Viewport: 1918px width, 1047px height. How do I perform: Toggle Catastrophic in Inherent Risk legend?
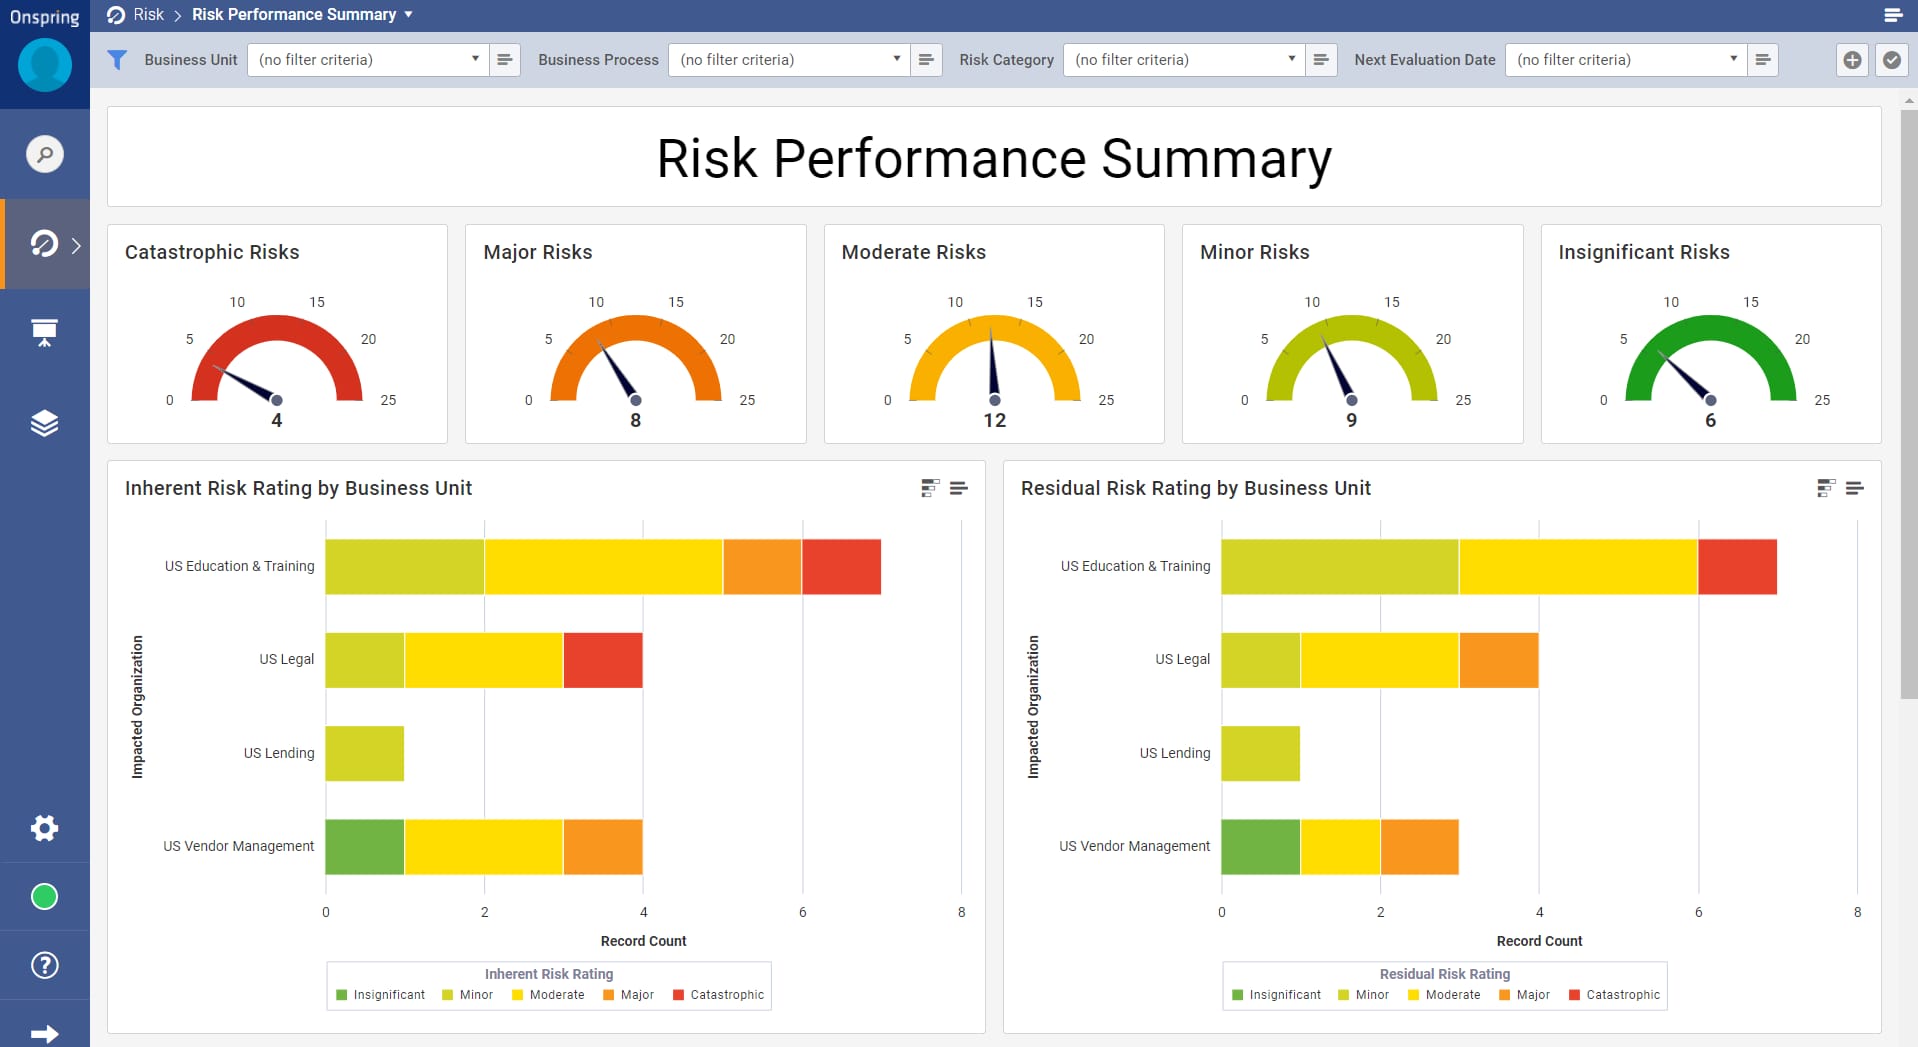pyautogui.click(x=718, y=995)
